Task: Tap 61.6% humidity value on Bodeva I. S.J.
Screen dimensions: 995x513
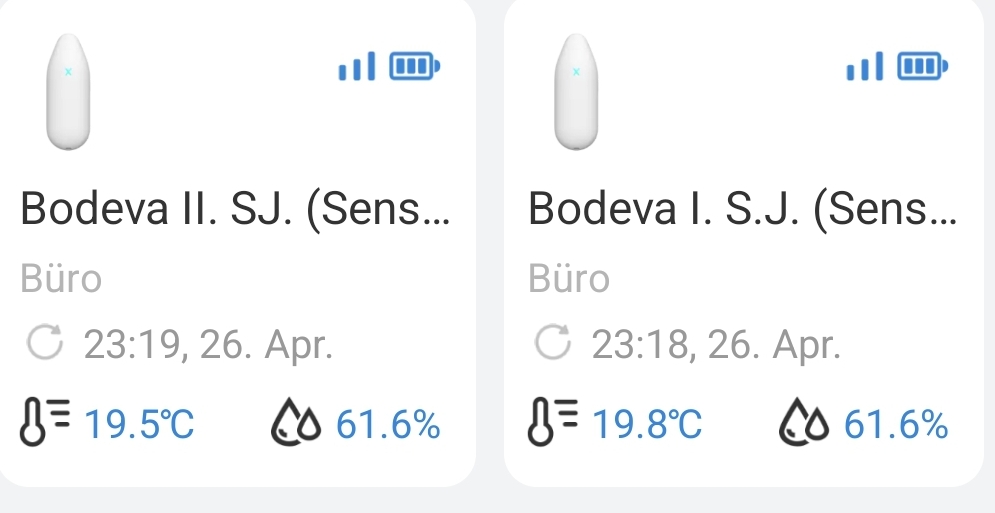Action: coord(896,426)
